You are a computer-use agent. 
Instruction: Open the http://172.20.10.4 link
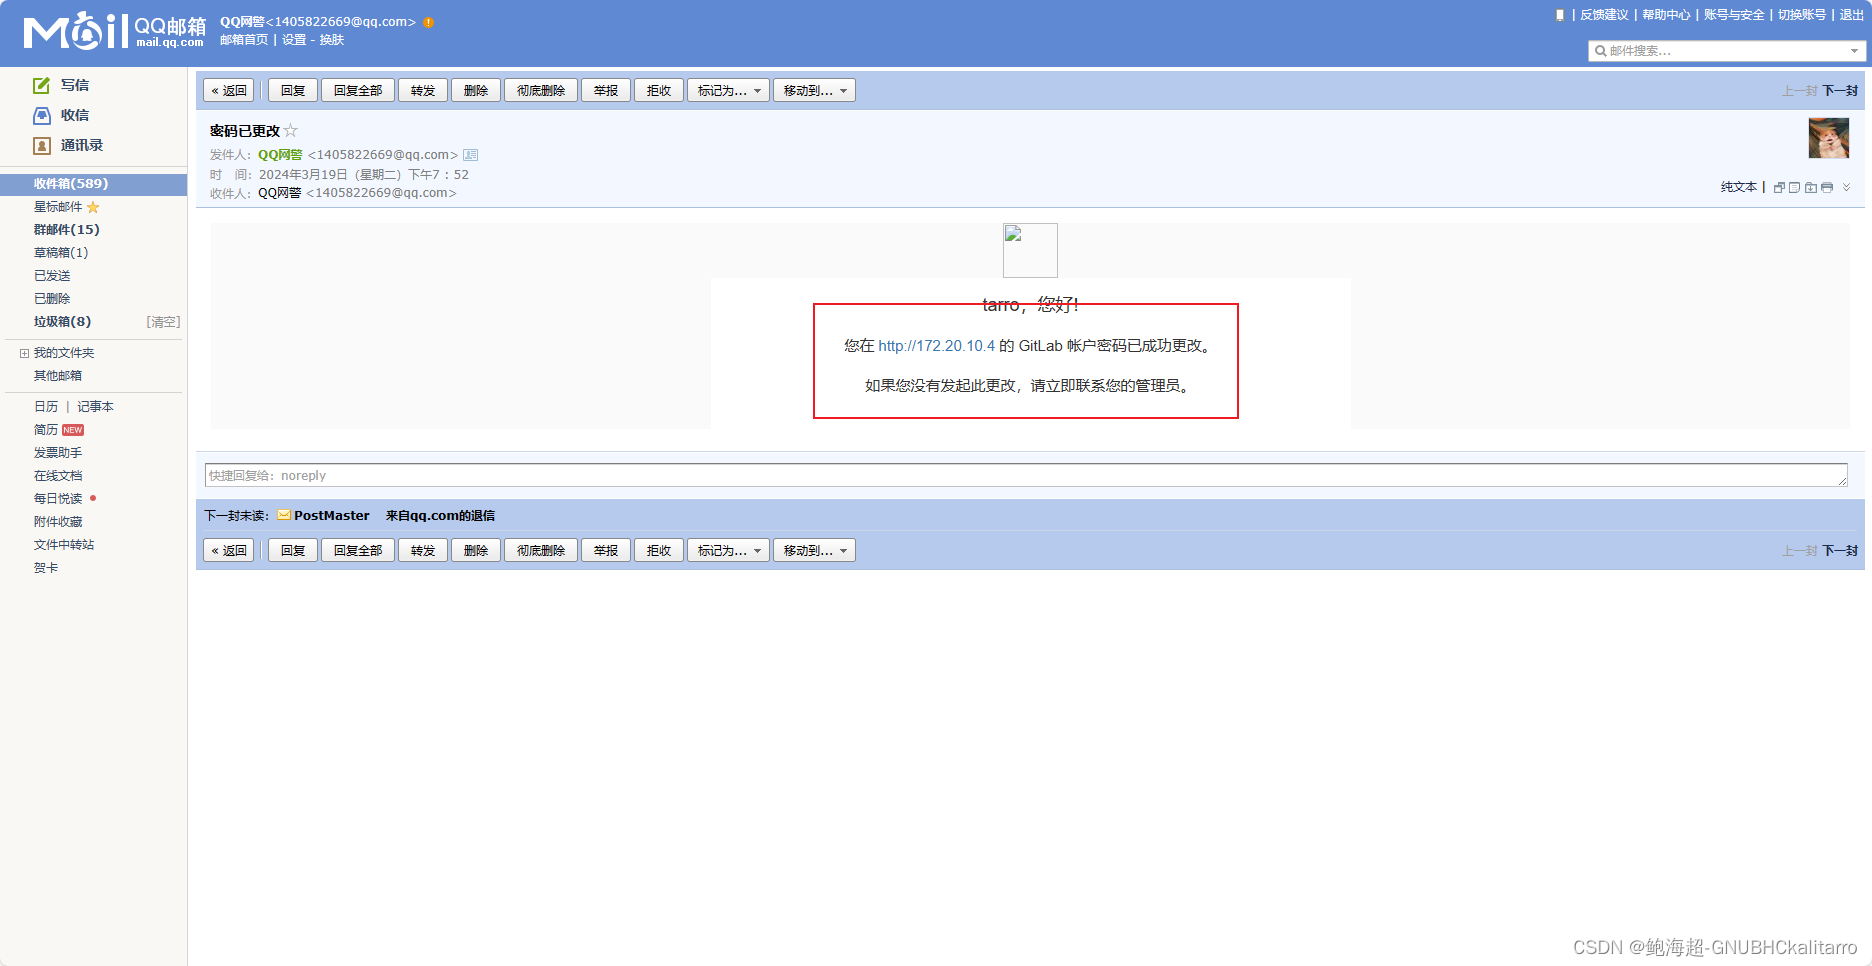(937, 346)
